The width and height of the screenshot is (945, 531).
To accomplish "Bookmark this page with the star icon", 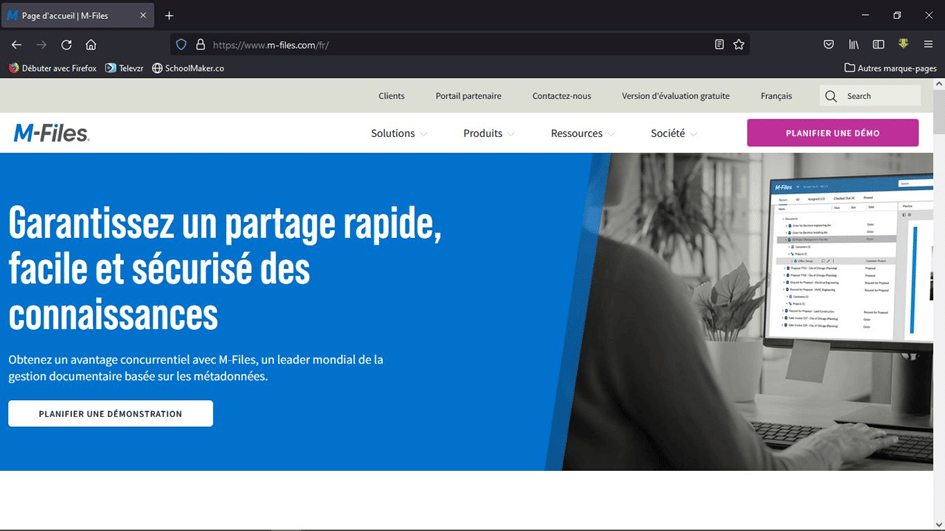I will pyautogui.click(x=739, y=45).
